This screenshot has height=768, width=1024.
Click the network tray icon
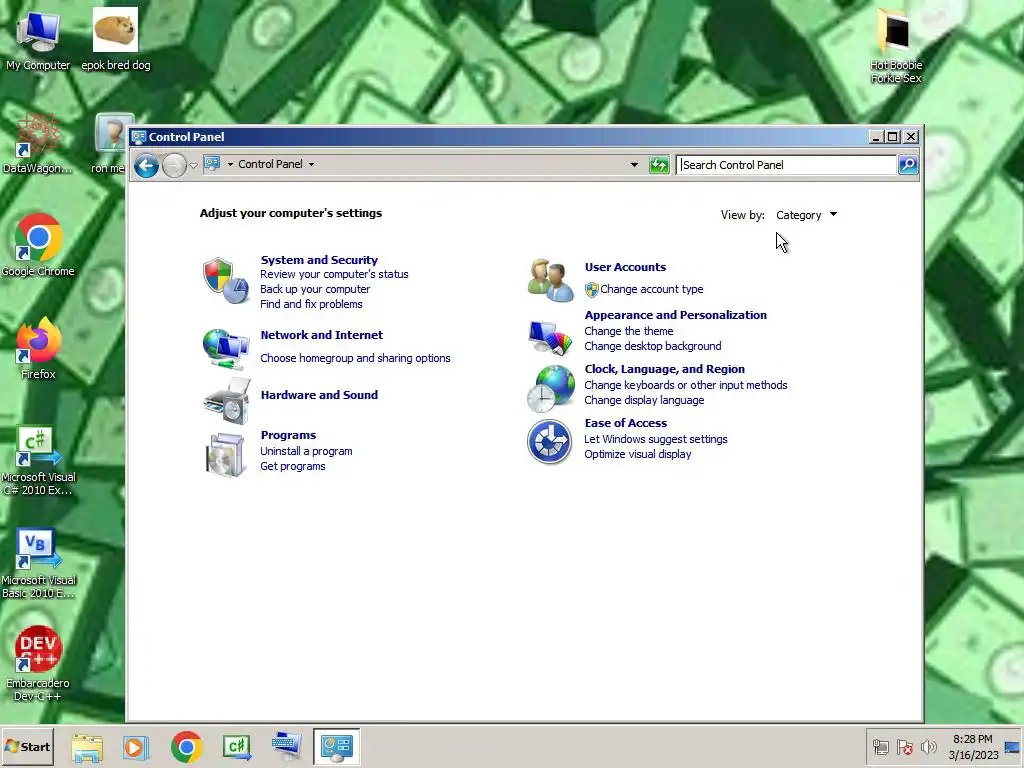pyautogui.click(x=881, y=746)
